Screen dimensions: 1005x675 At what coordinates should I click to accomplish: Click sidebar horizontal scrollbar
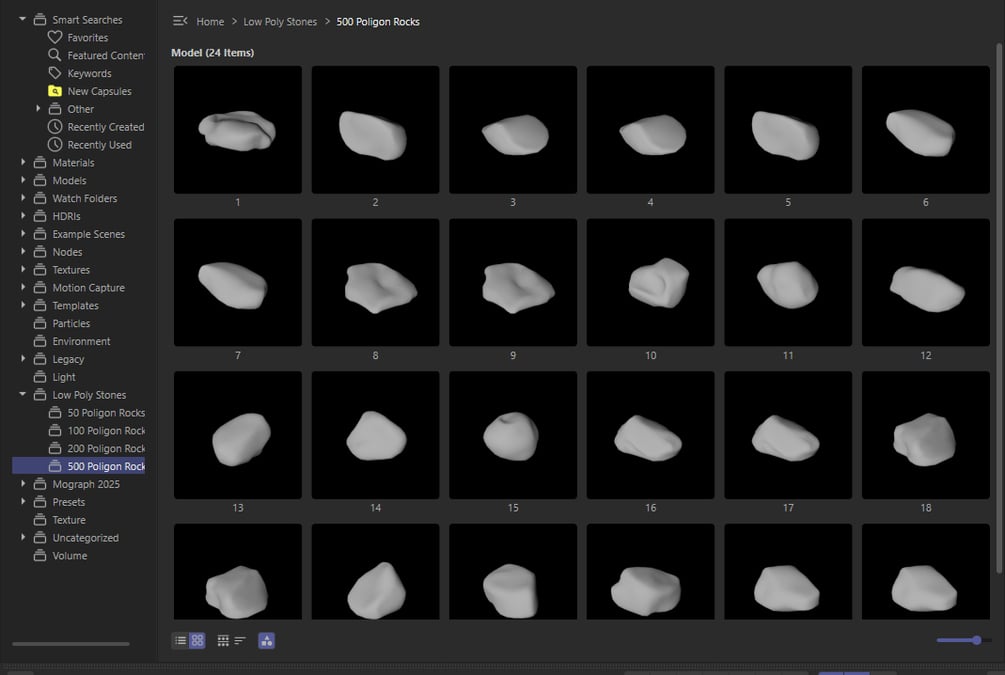[x=71, y=644]
